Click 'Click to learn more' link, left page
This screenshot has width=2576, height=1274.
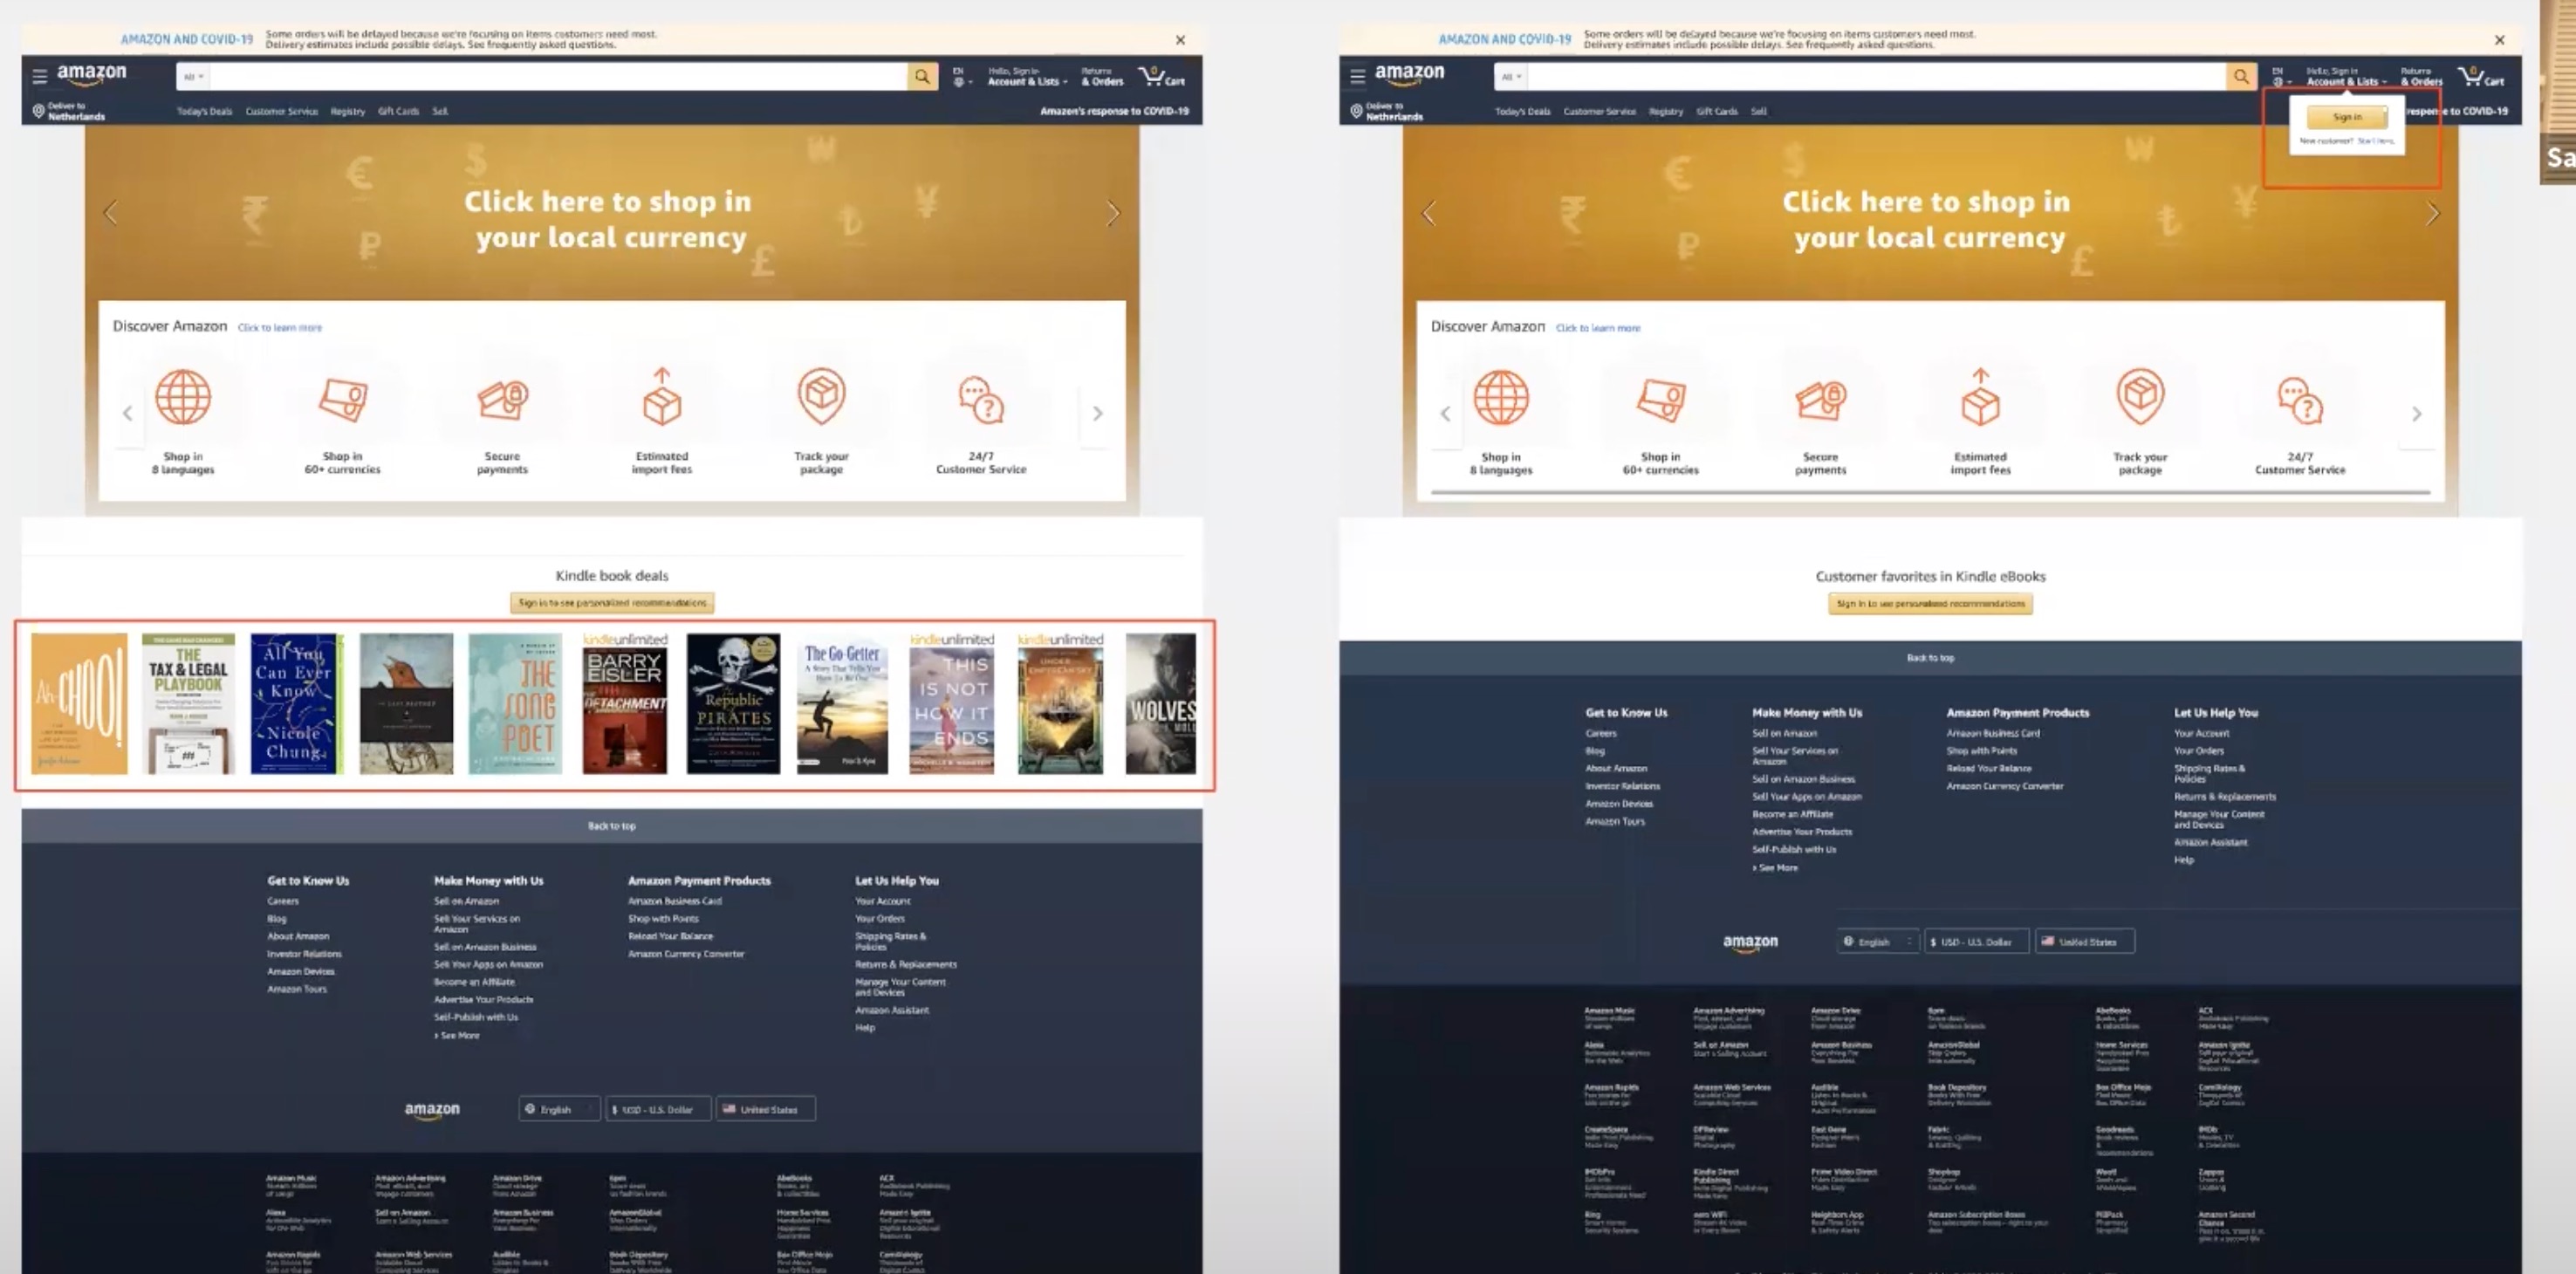tap(280, 328)
